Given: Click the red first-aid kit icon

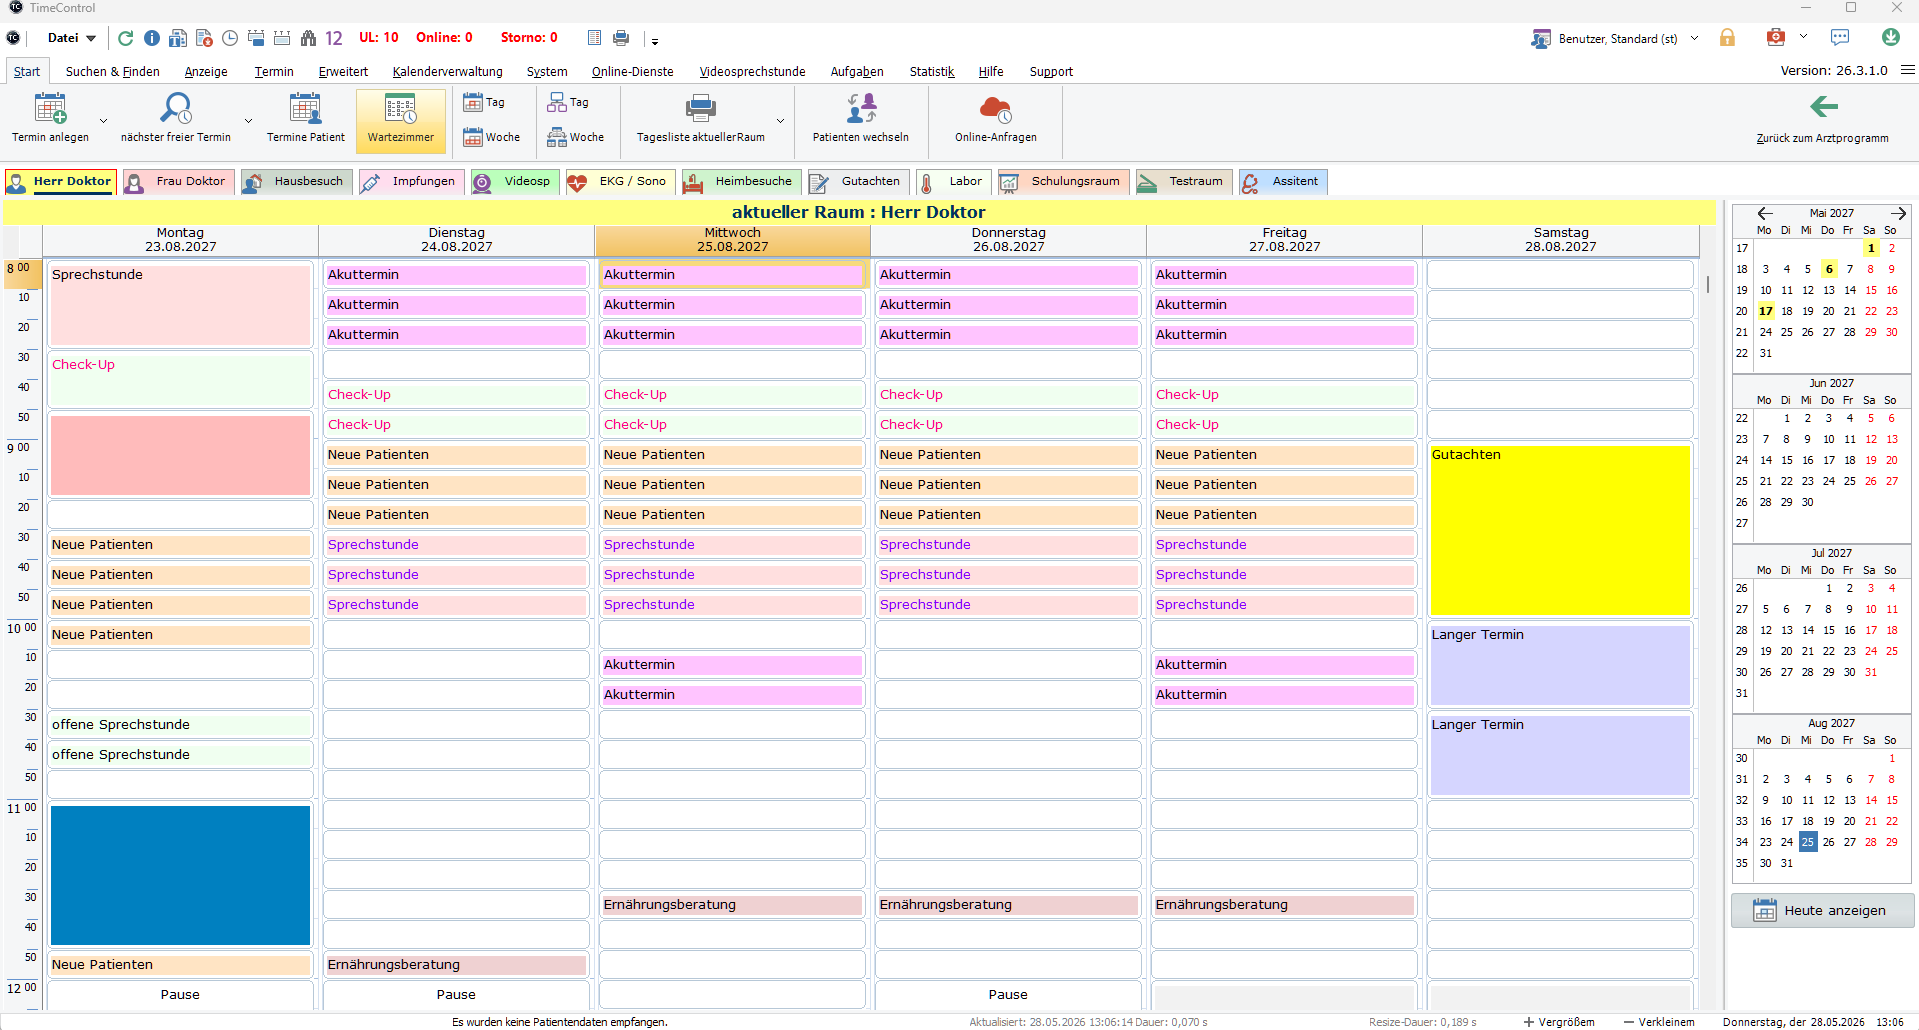Looking at the screenshot, I should [x=1776, y=38].
